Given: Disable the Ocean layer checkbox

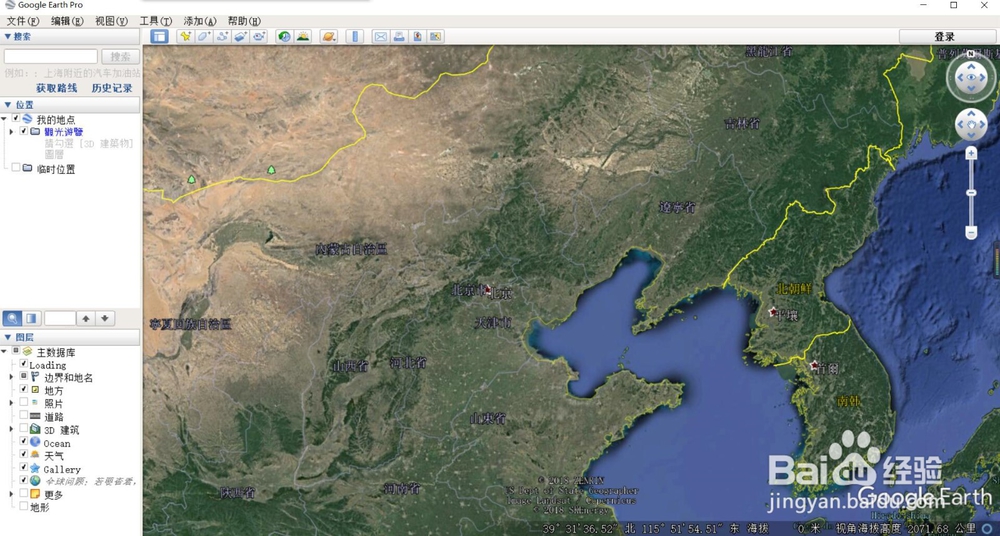Looking at the screenshot, I should 24,442.
